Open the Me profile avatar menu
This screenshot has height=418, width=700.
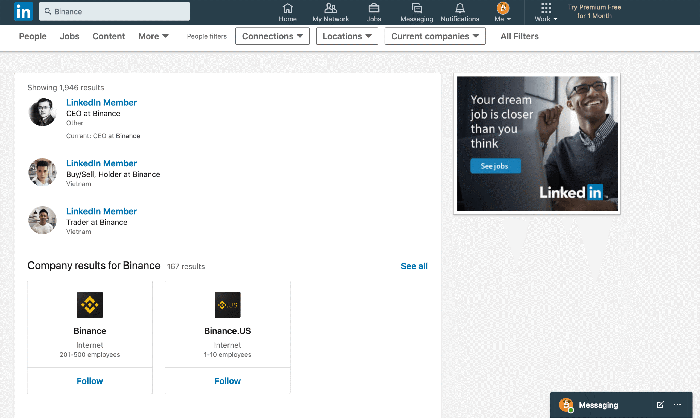pyautogui.click(x=503, y=12)
